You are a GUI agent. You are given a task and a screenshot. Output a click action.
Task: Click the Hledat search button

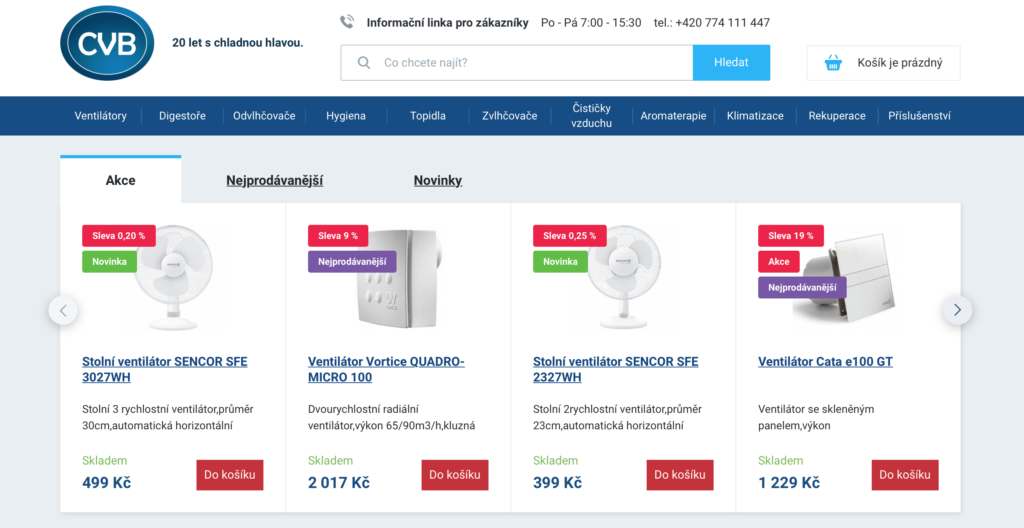[x=731, y=63]
